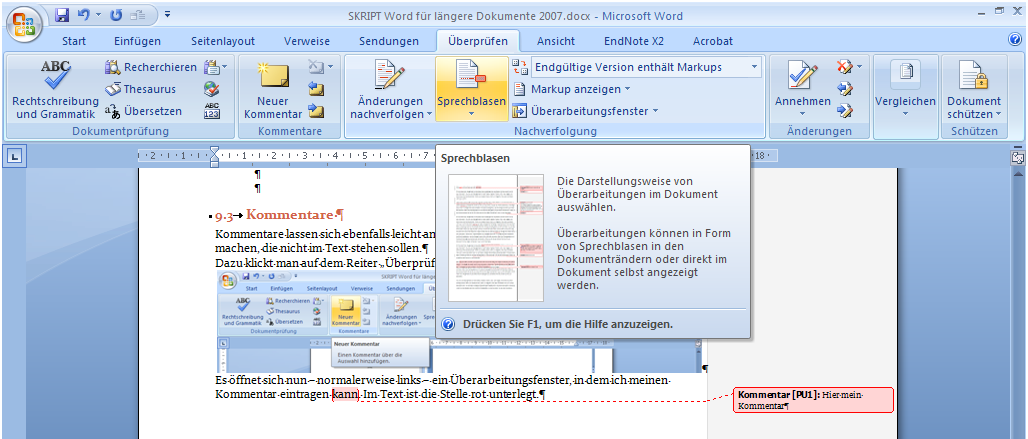Run Rechtschreibung und Grammatik check
The height and width of the screenshot is (439, 1028).
[x=56, y=90]
